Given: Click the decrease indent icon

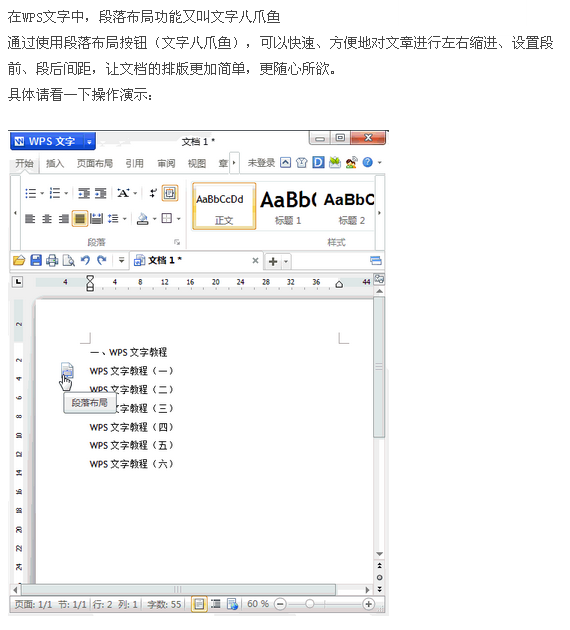Looking at the screenshot, I should point(84,193).
